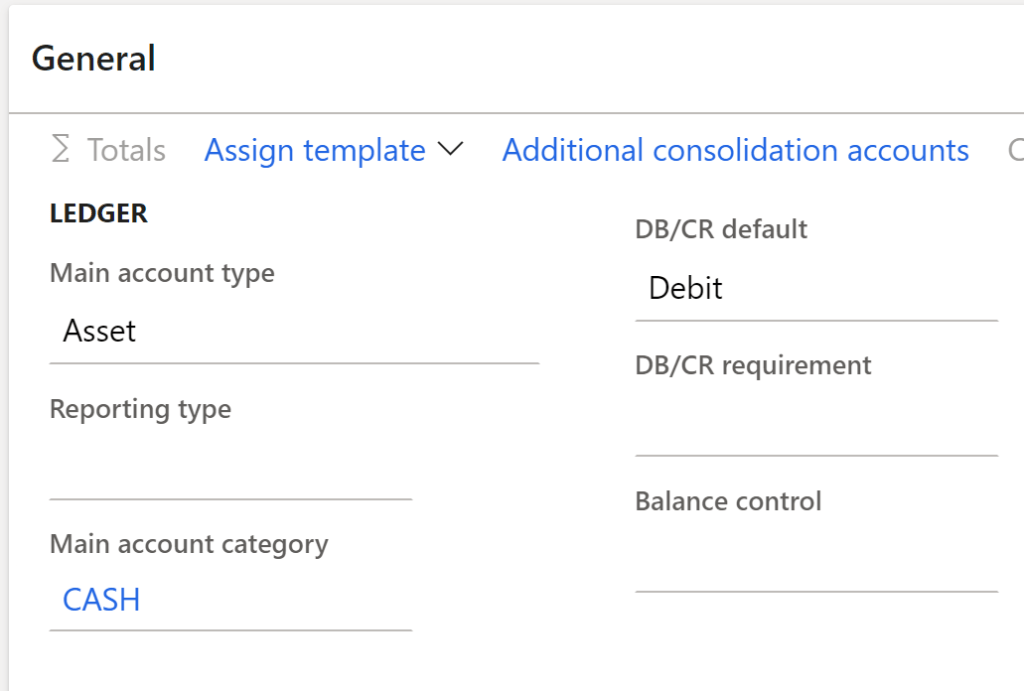The image size is (1024, 691).
Task: Collapse the General section header
Action: click(94, 58)
